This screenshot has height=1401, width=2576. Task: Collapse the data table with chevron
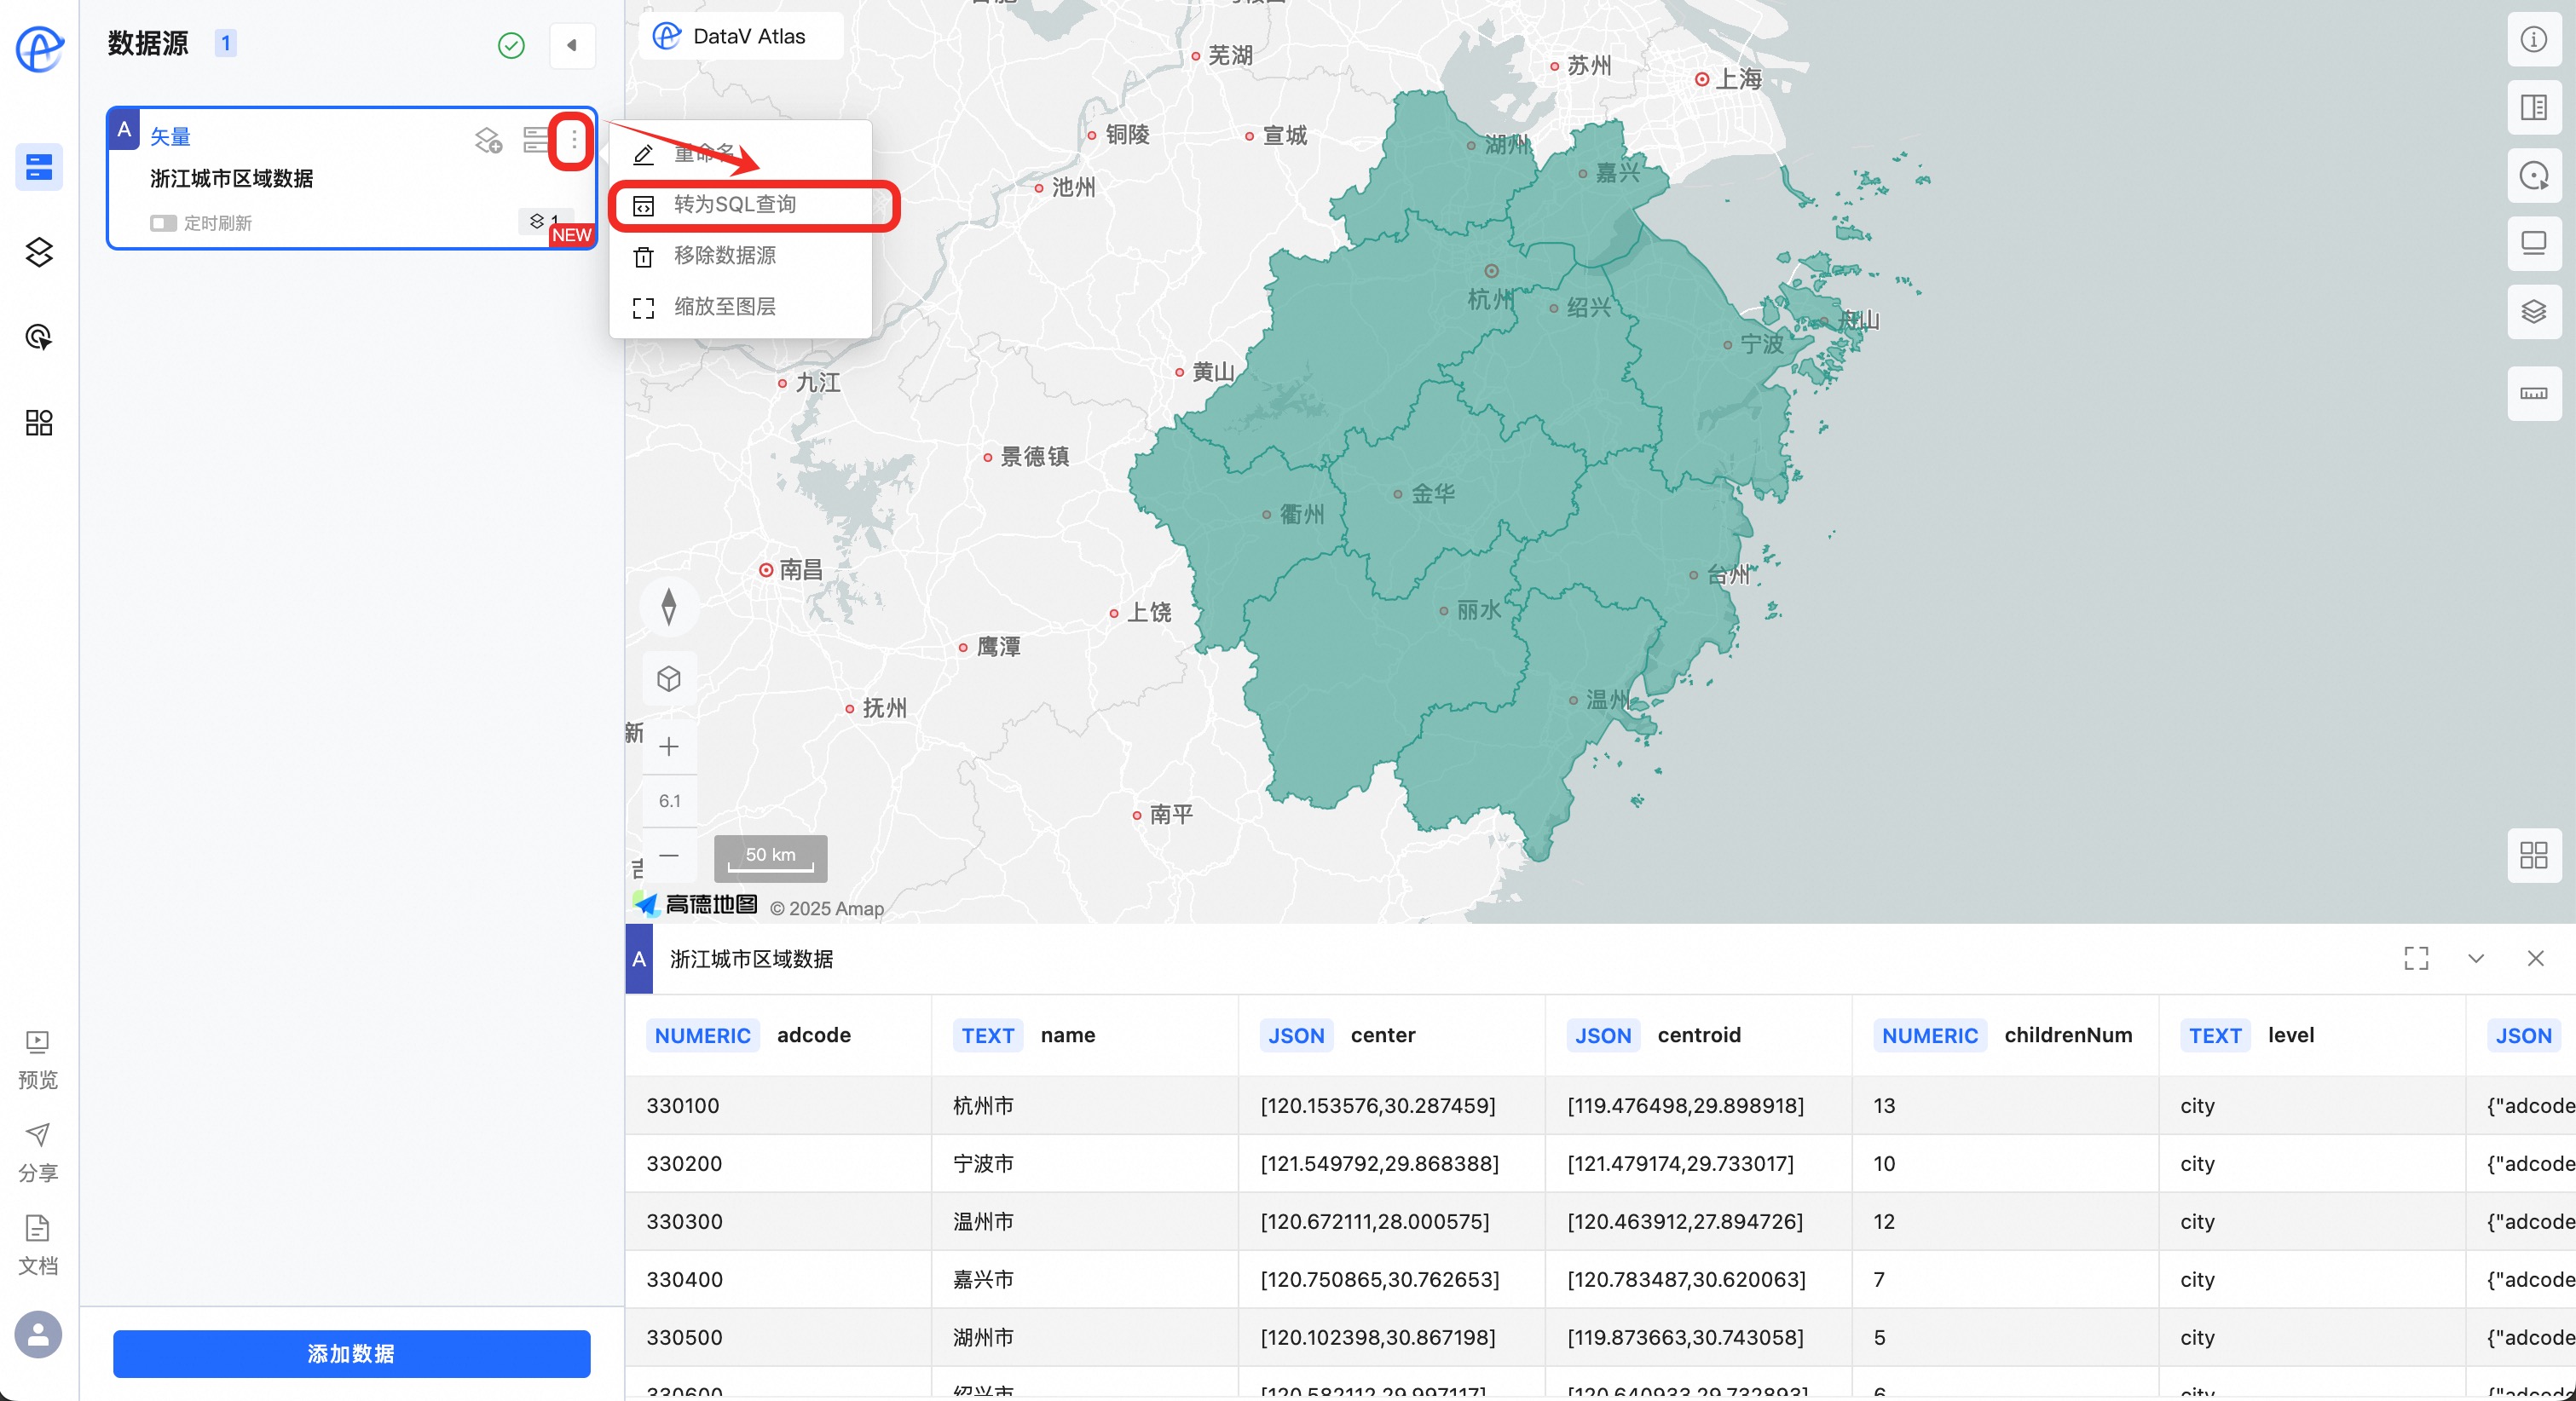[2475, 958]
